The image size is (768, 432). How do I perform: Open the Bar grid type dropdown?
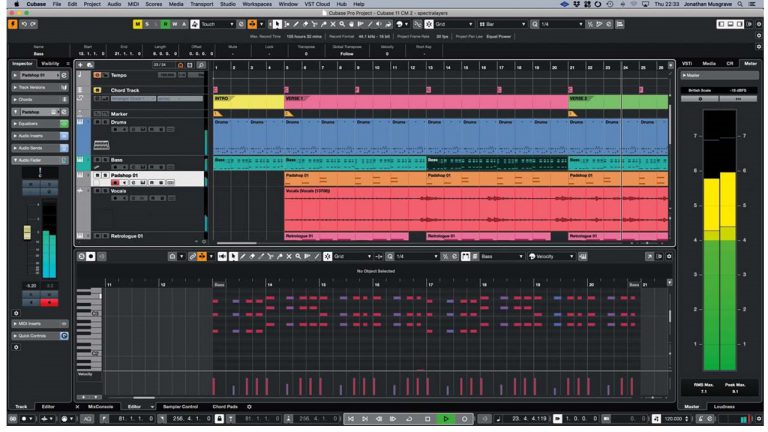tap(502, 24)
